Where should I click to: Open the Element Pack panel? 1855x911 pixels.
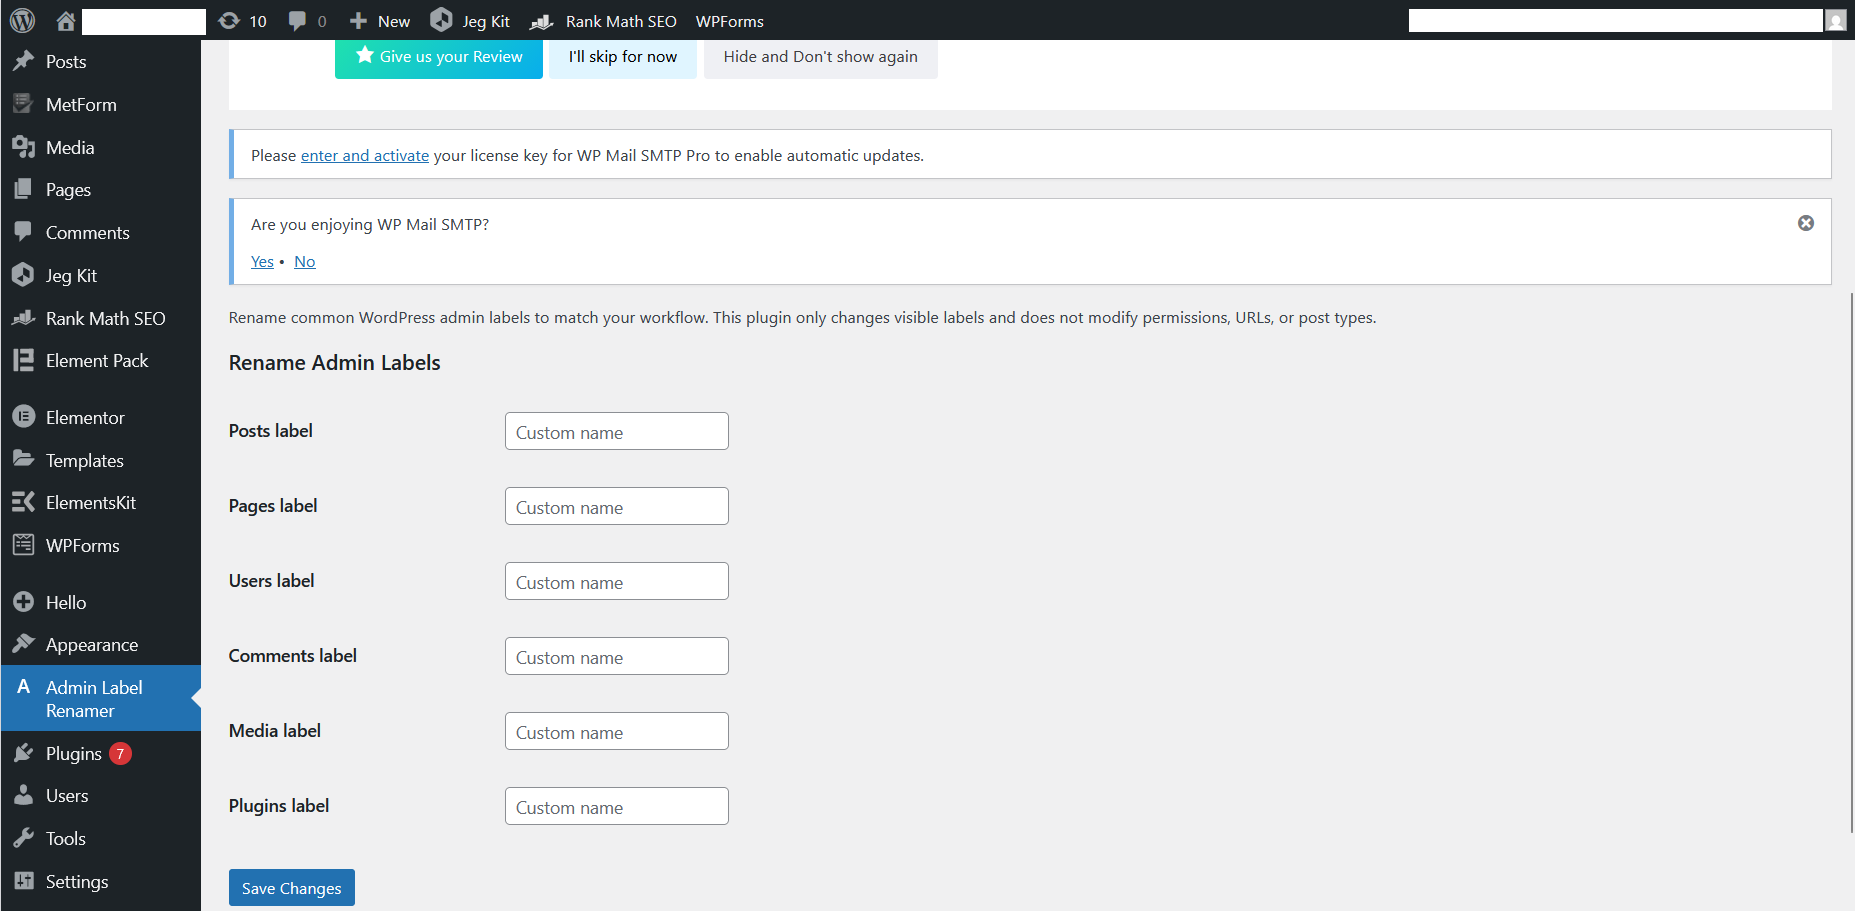pos(97,360)
